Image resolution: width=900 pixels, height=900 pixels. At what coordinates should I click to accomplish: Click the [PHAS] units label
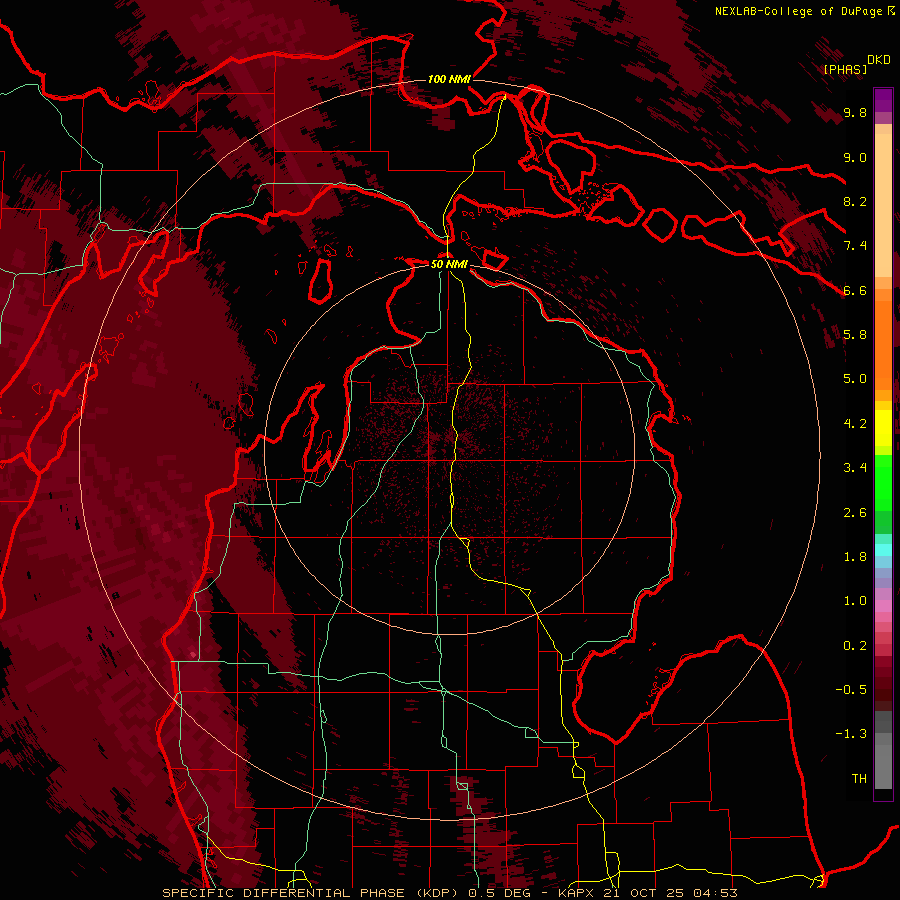click(845, 70)
